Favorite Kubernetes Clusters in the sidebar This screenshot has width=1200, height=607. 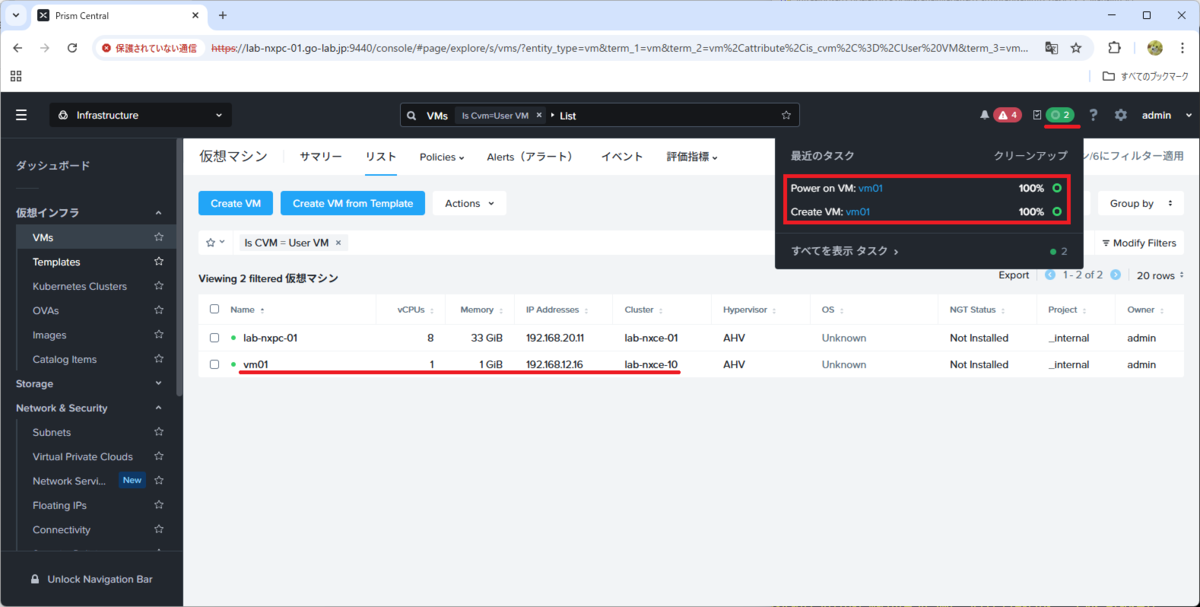coord(158,286)
